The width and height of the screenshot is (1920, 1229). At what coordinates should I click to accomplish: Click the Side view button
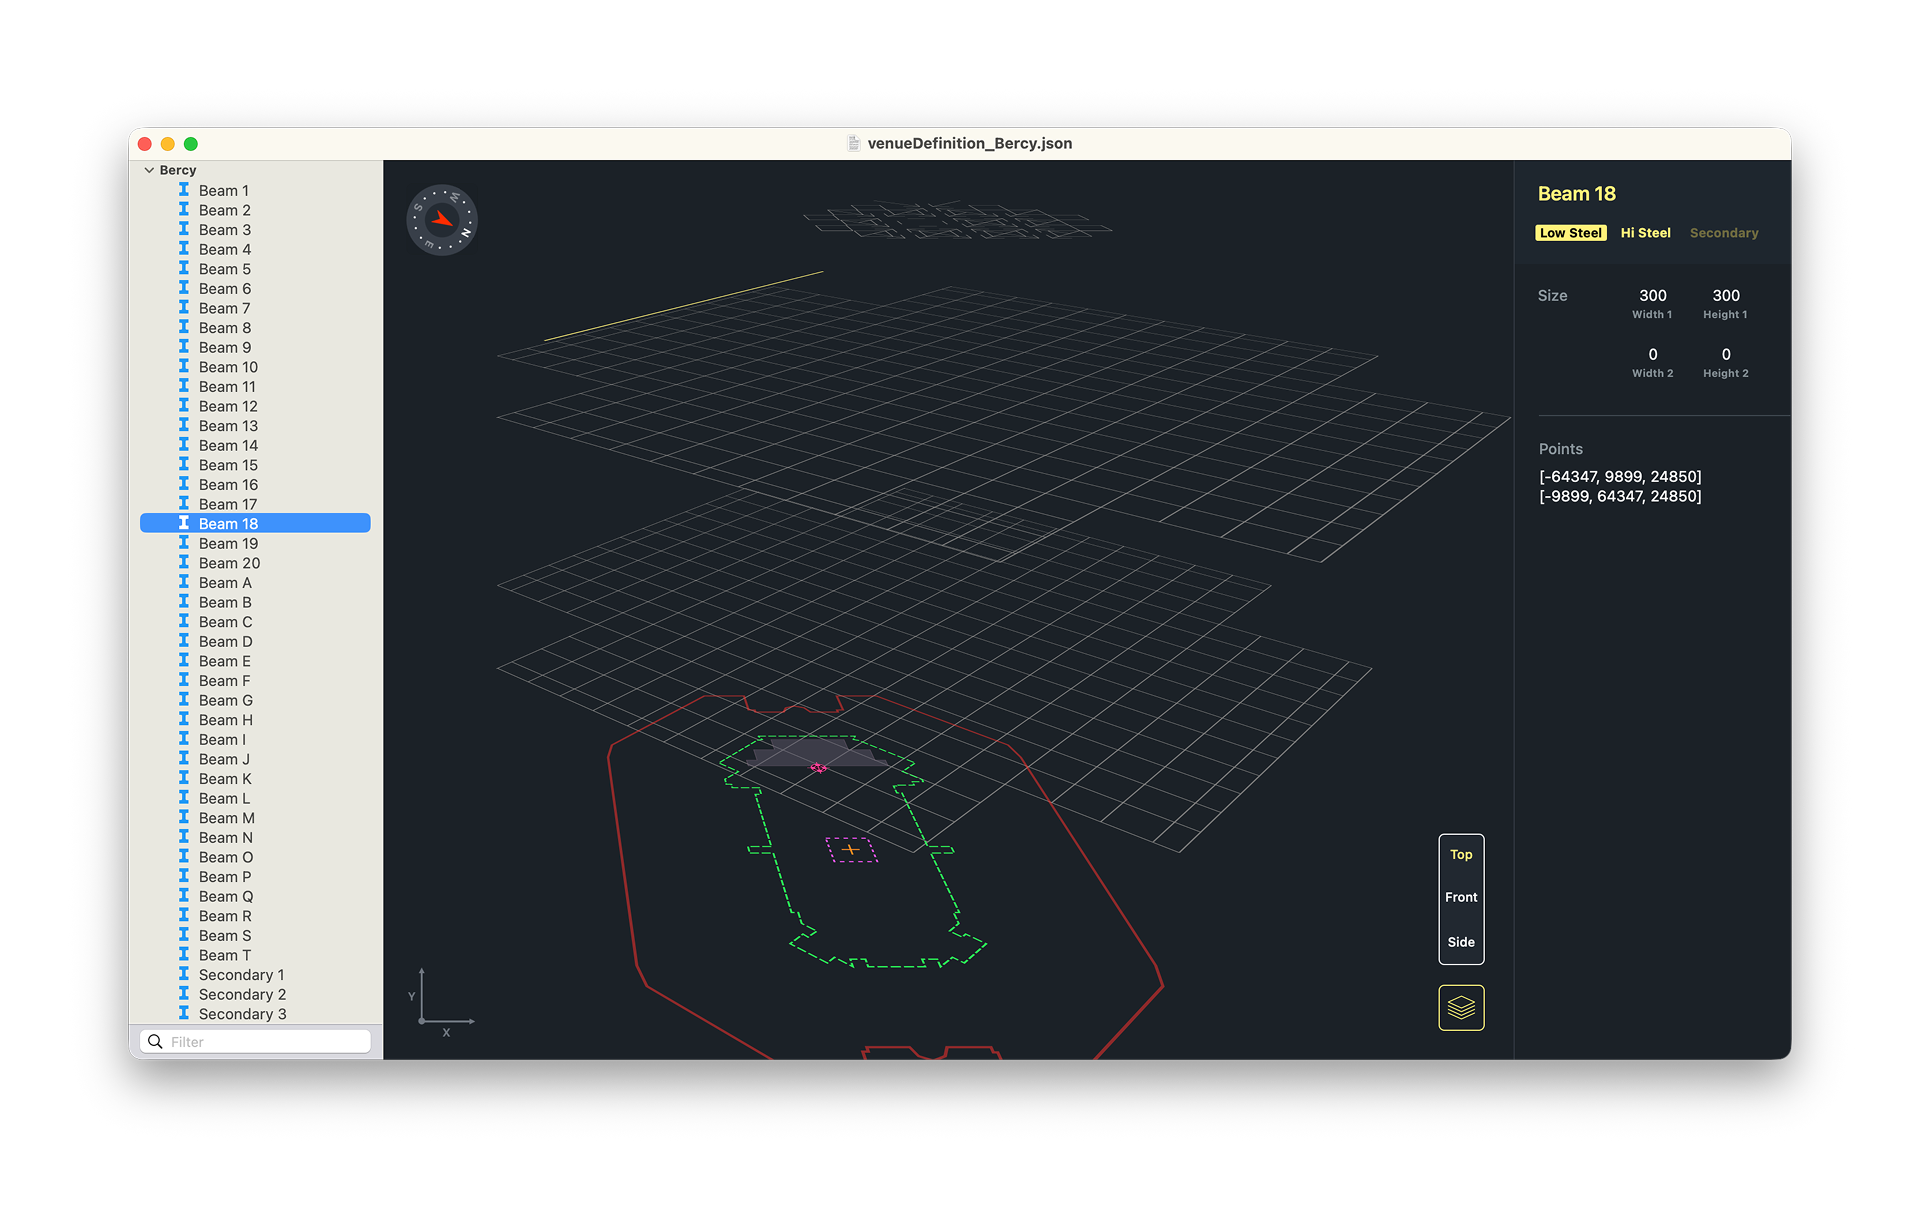pyautogui.click(x=1461, y=941)
